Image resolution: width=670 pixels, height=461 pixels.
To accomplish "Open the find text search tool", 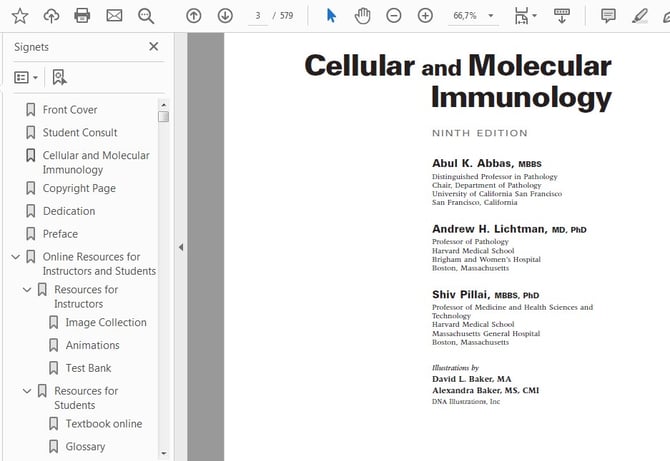I will 146,16.
